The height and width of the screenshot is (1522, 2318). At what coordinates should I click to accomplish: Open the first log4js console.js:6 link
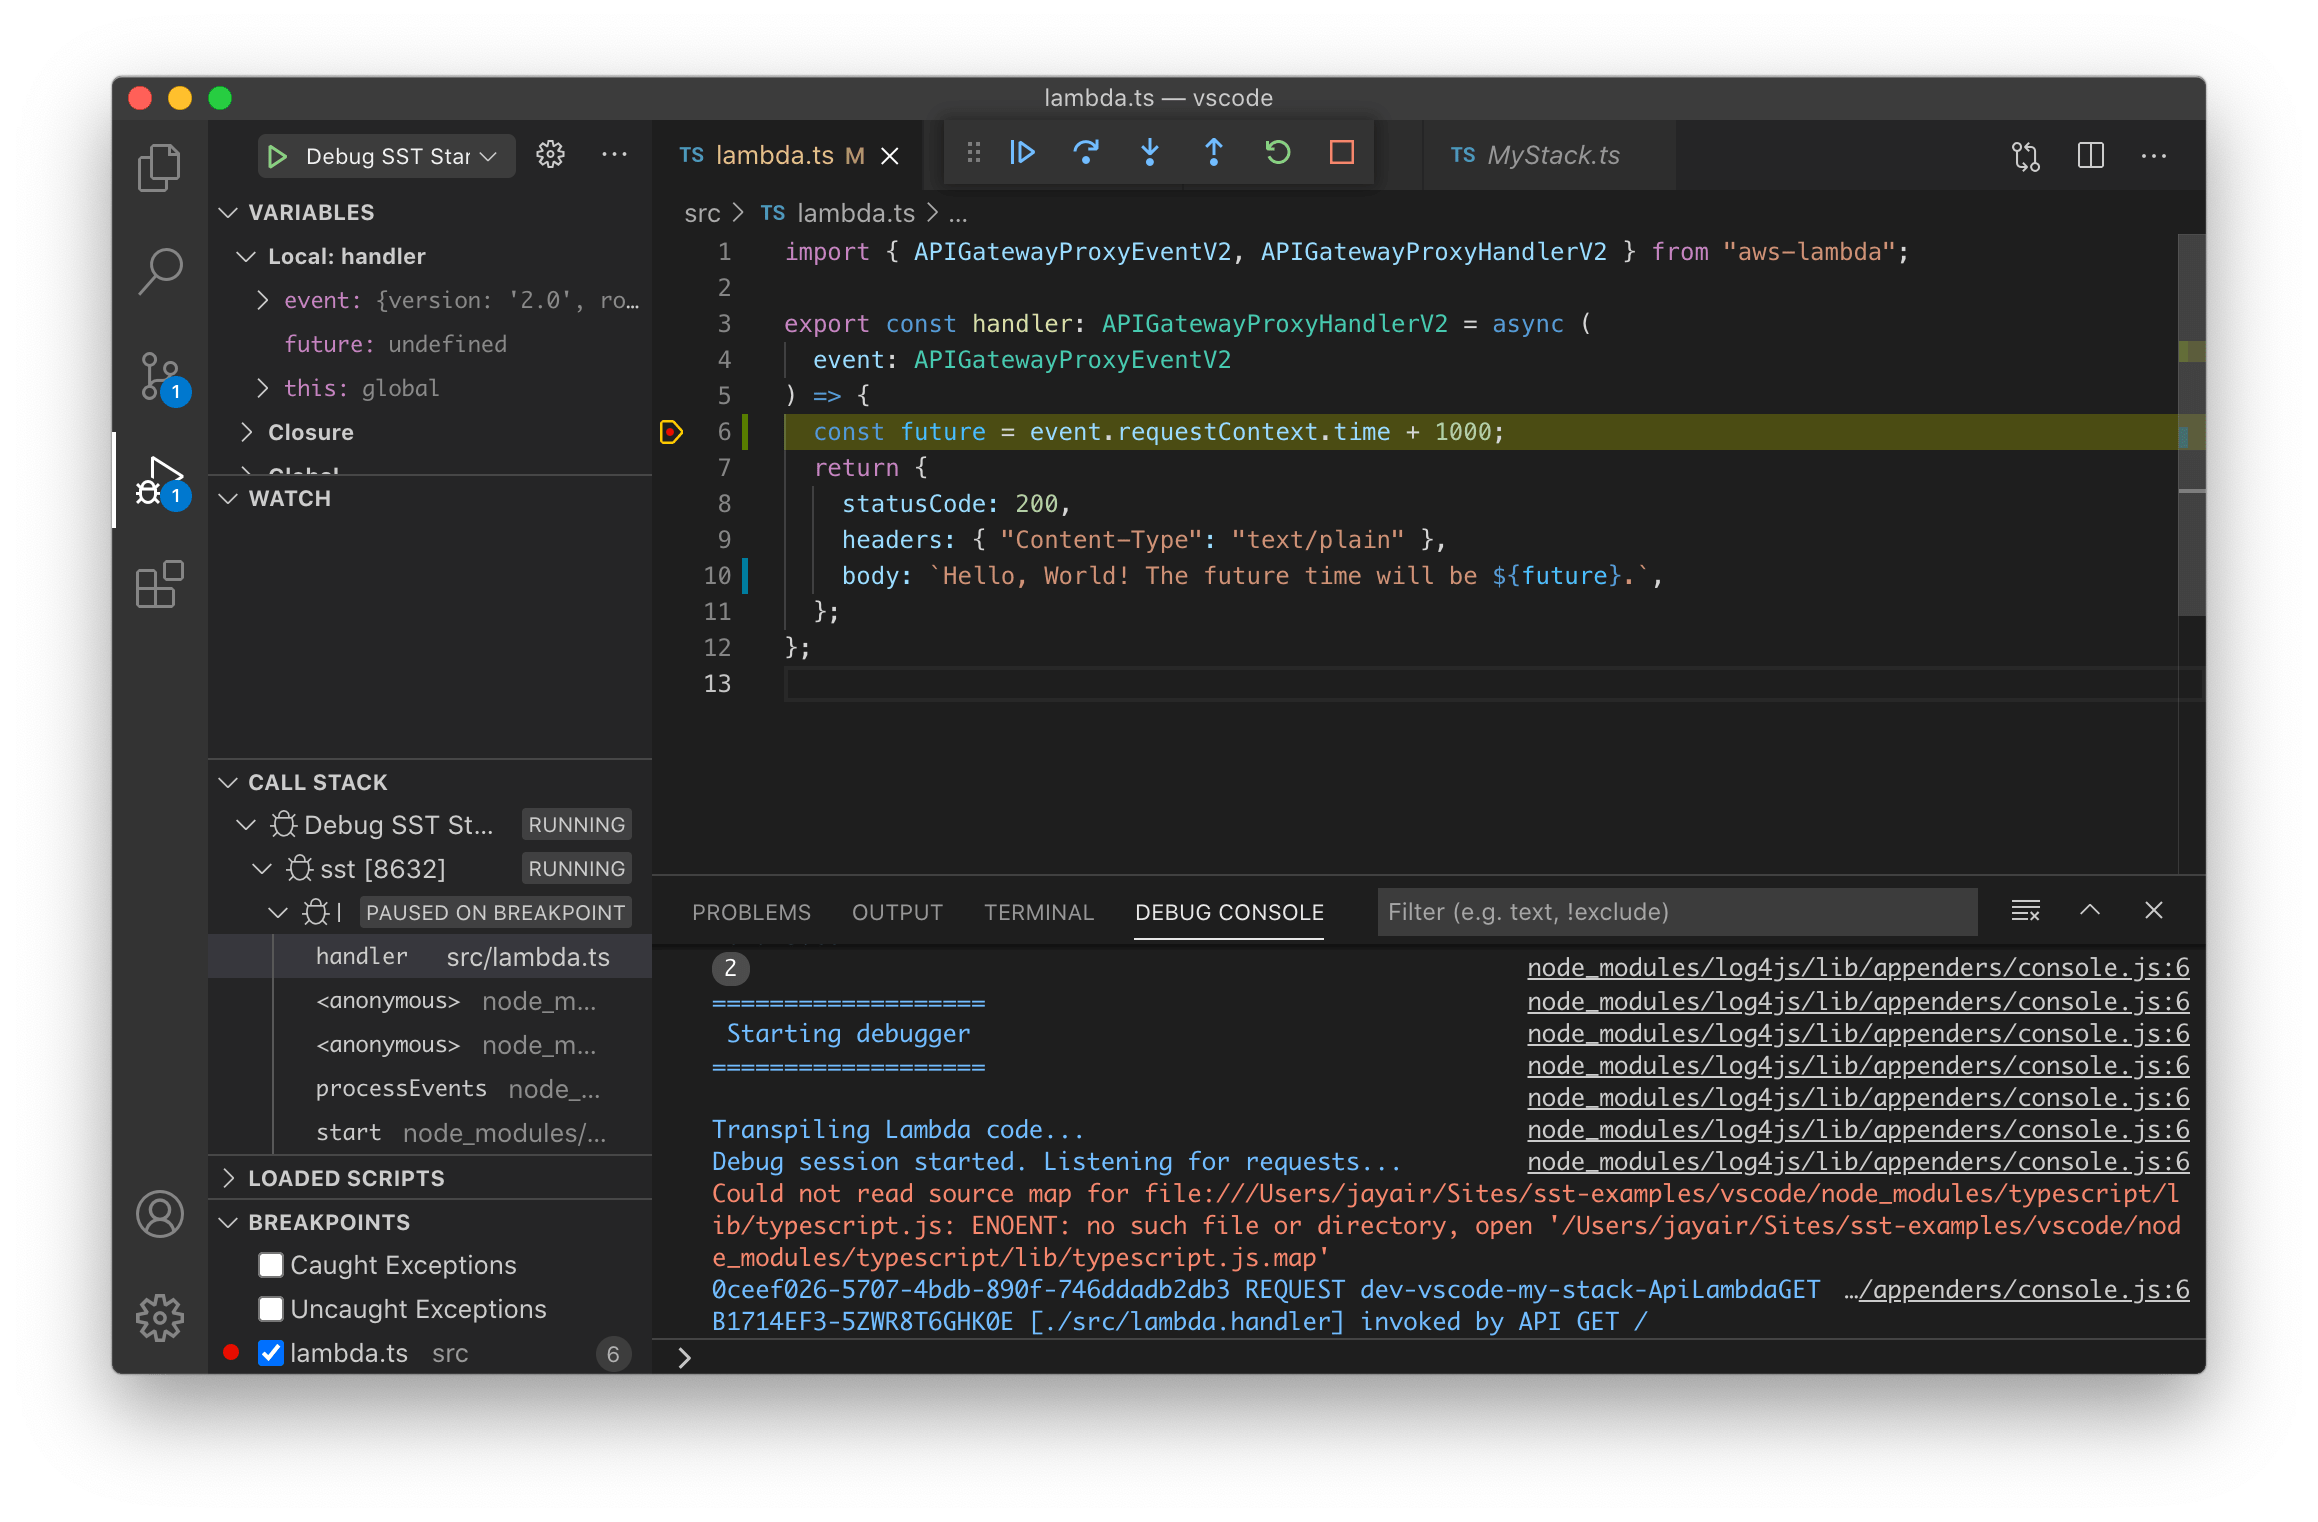1858,968
